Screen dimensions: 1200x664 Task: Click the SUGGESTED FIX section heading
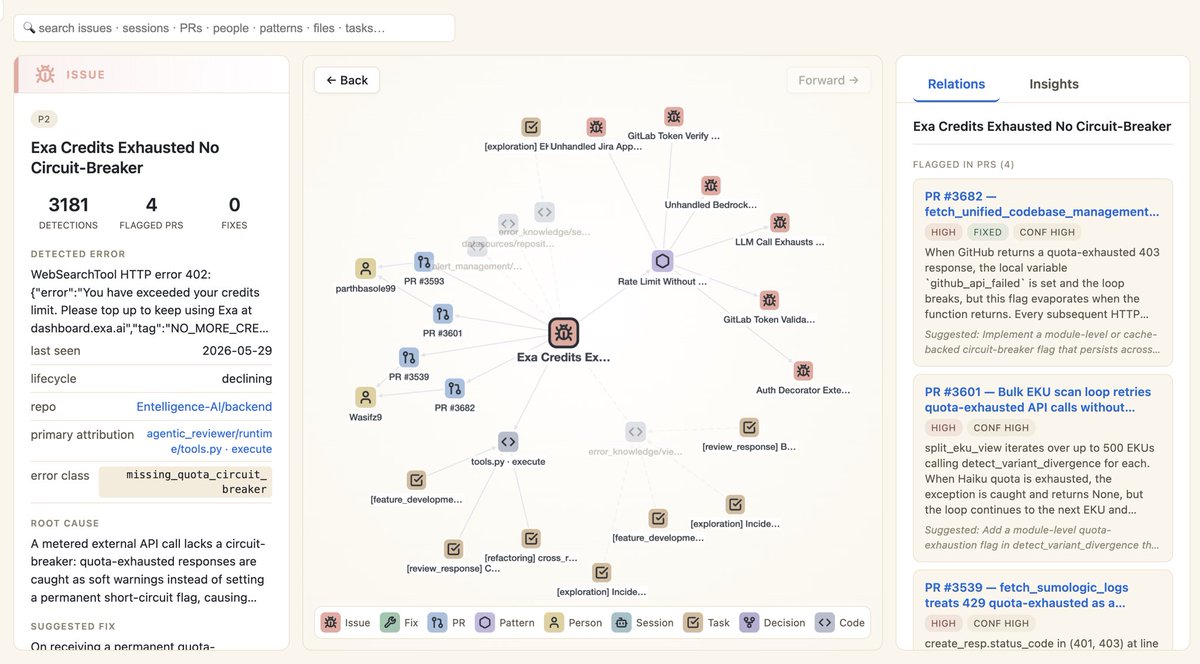[x=73, y=626]
